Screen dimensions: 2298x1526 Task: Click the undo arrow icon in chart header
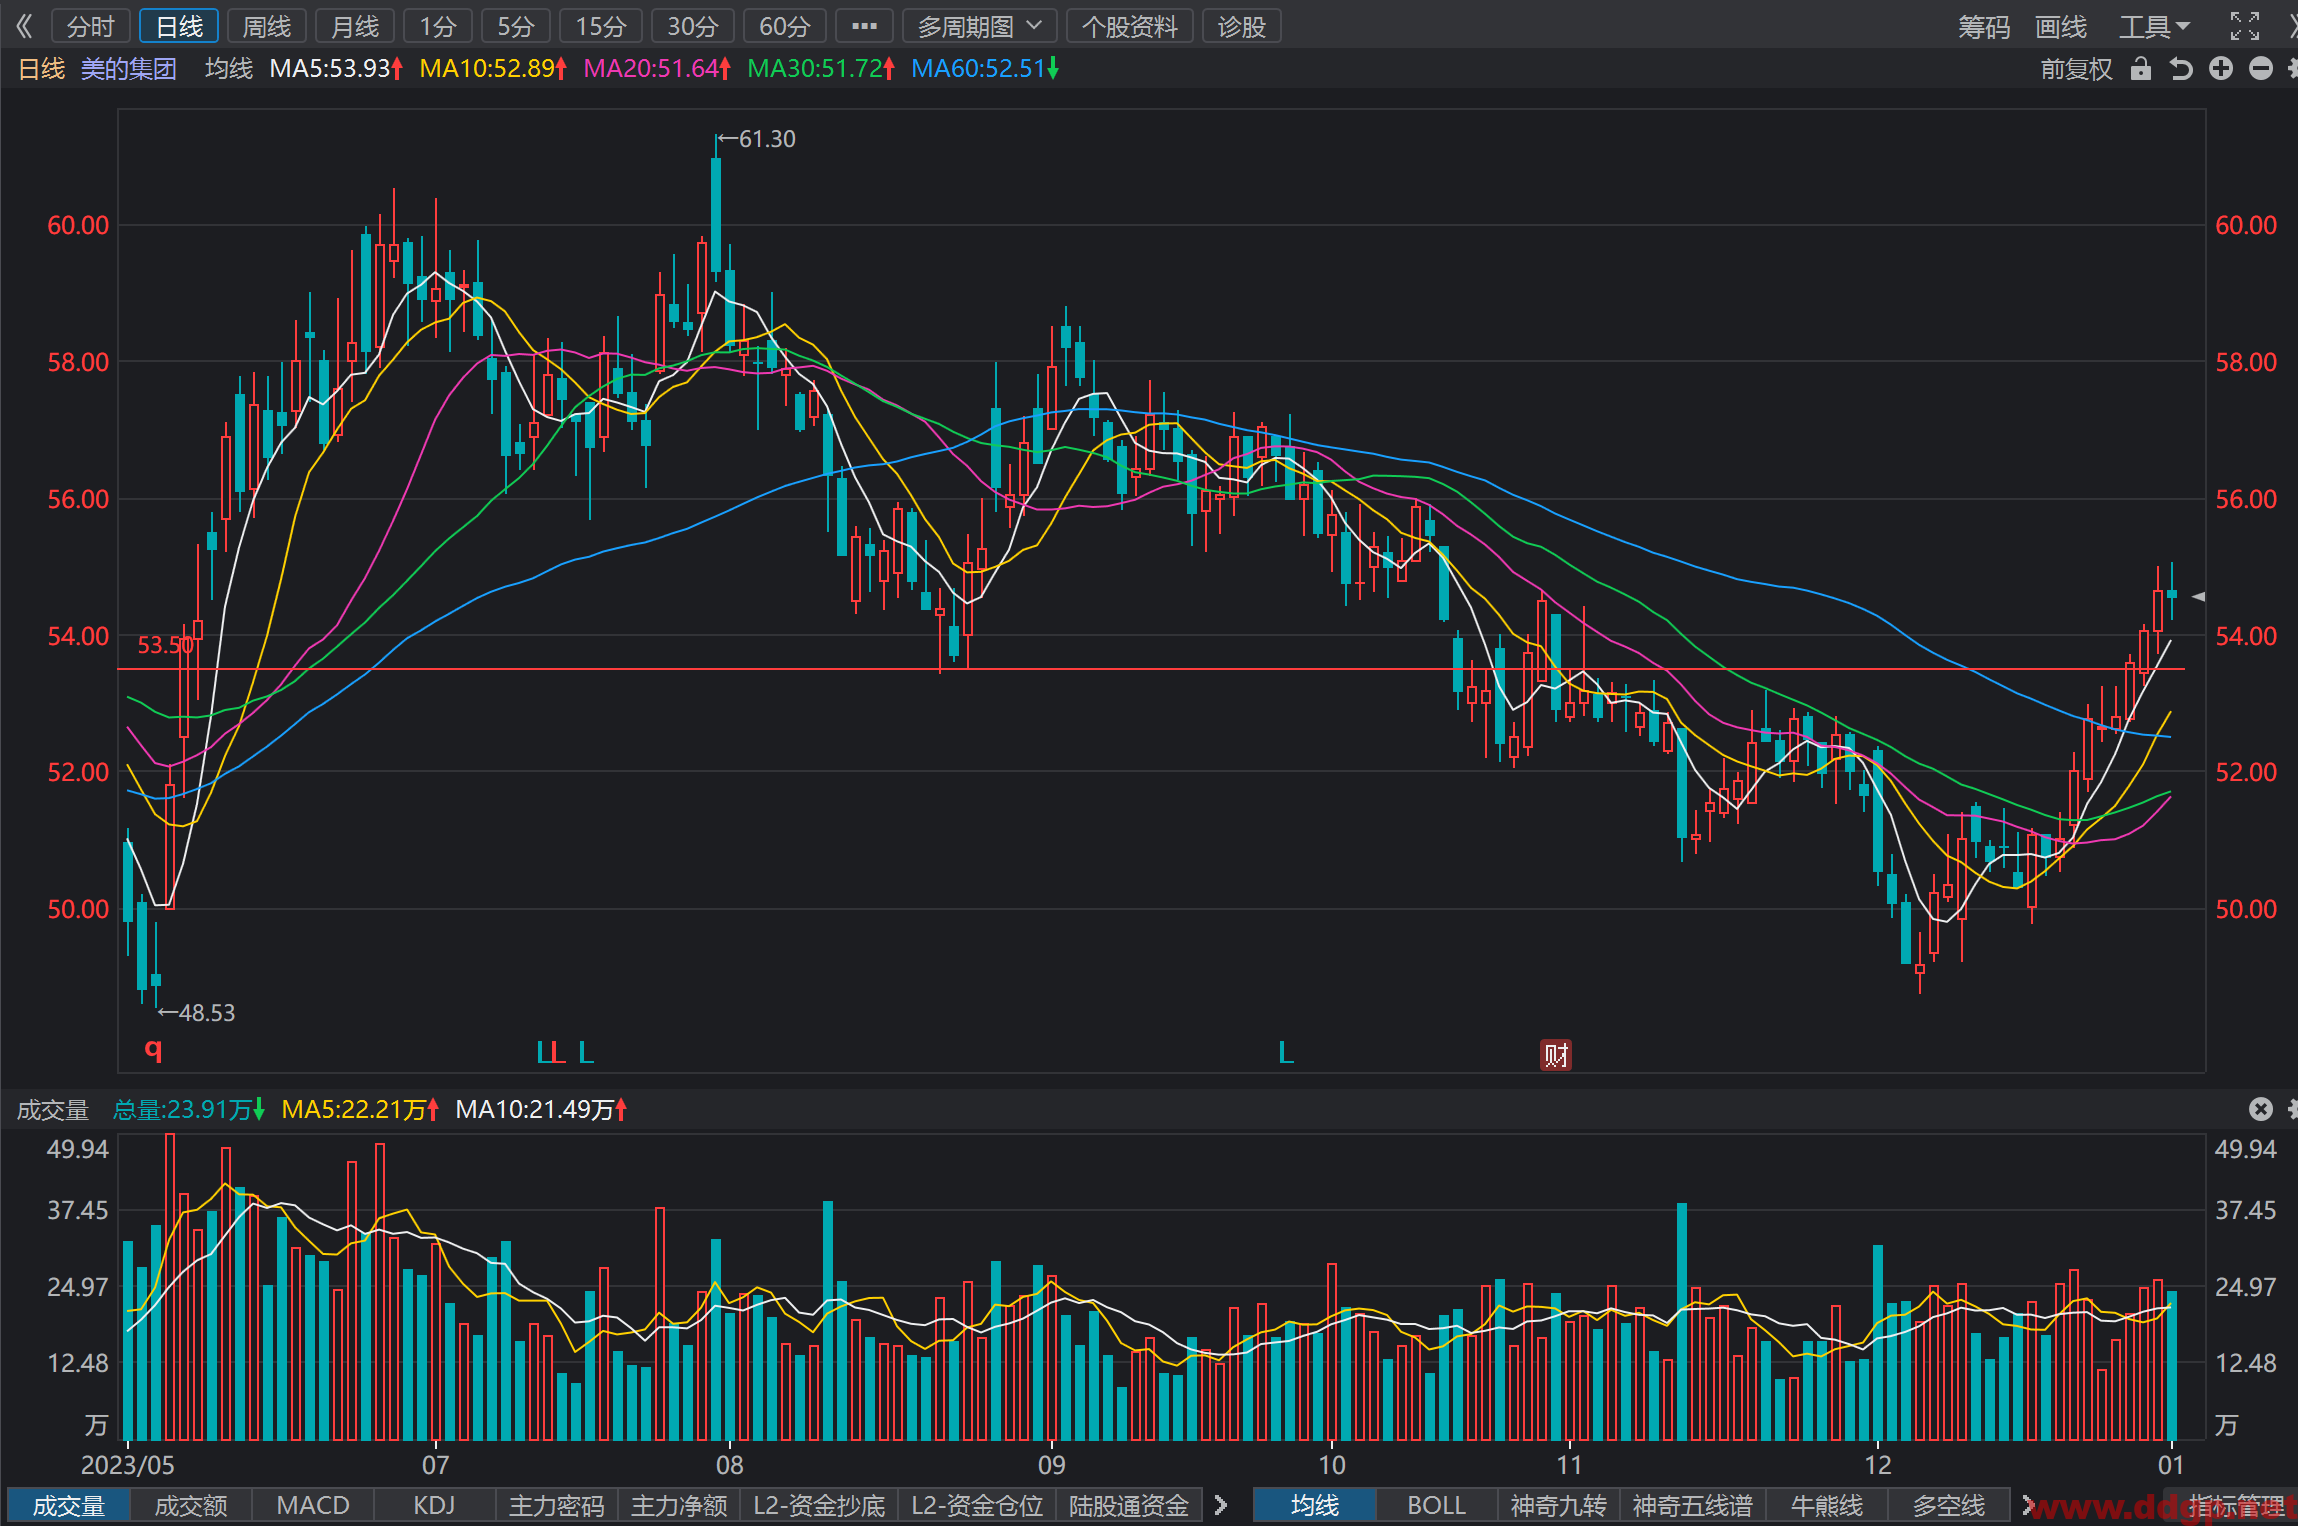click(x=2181, y=68)
